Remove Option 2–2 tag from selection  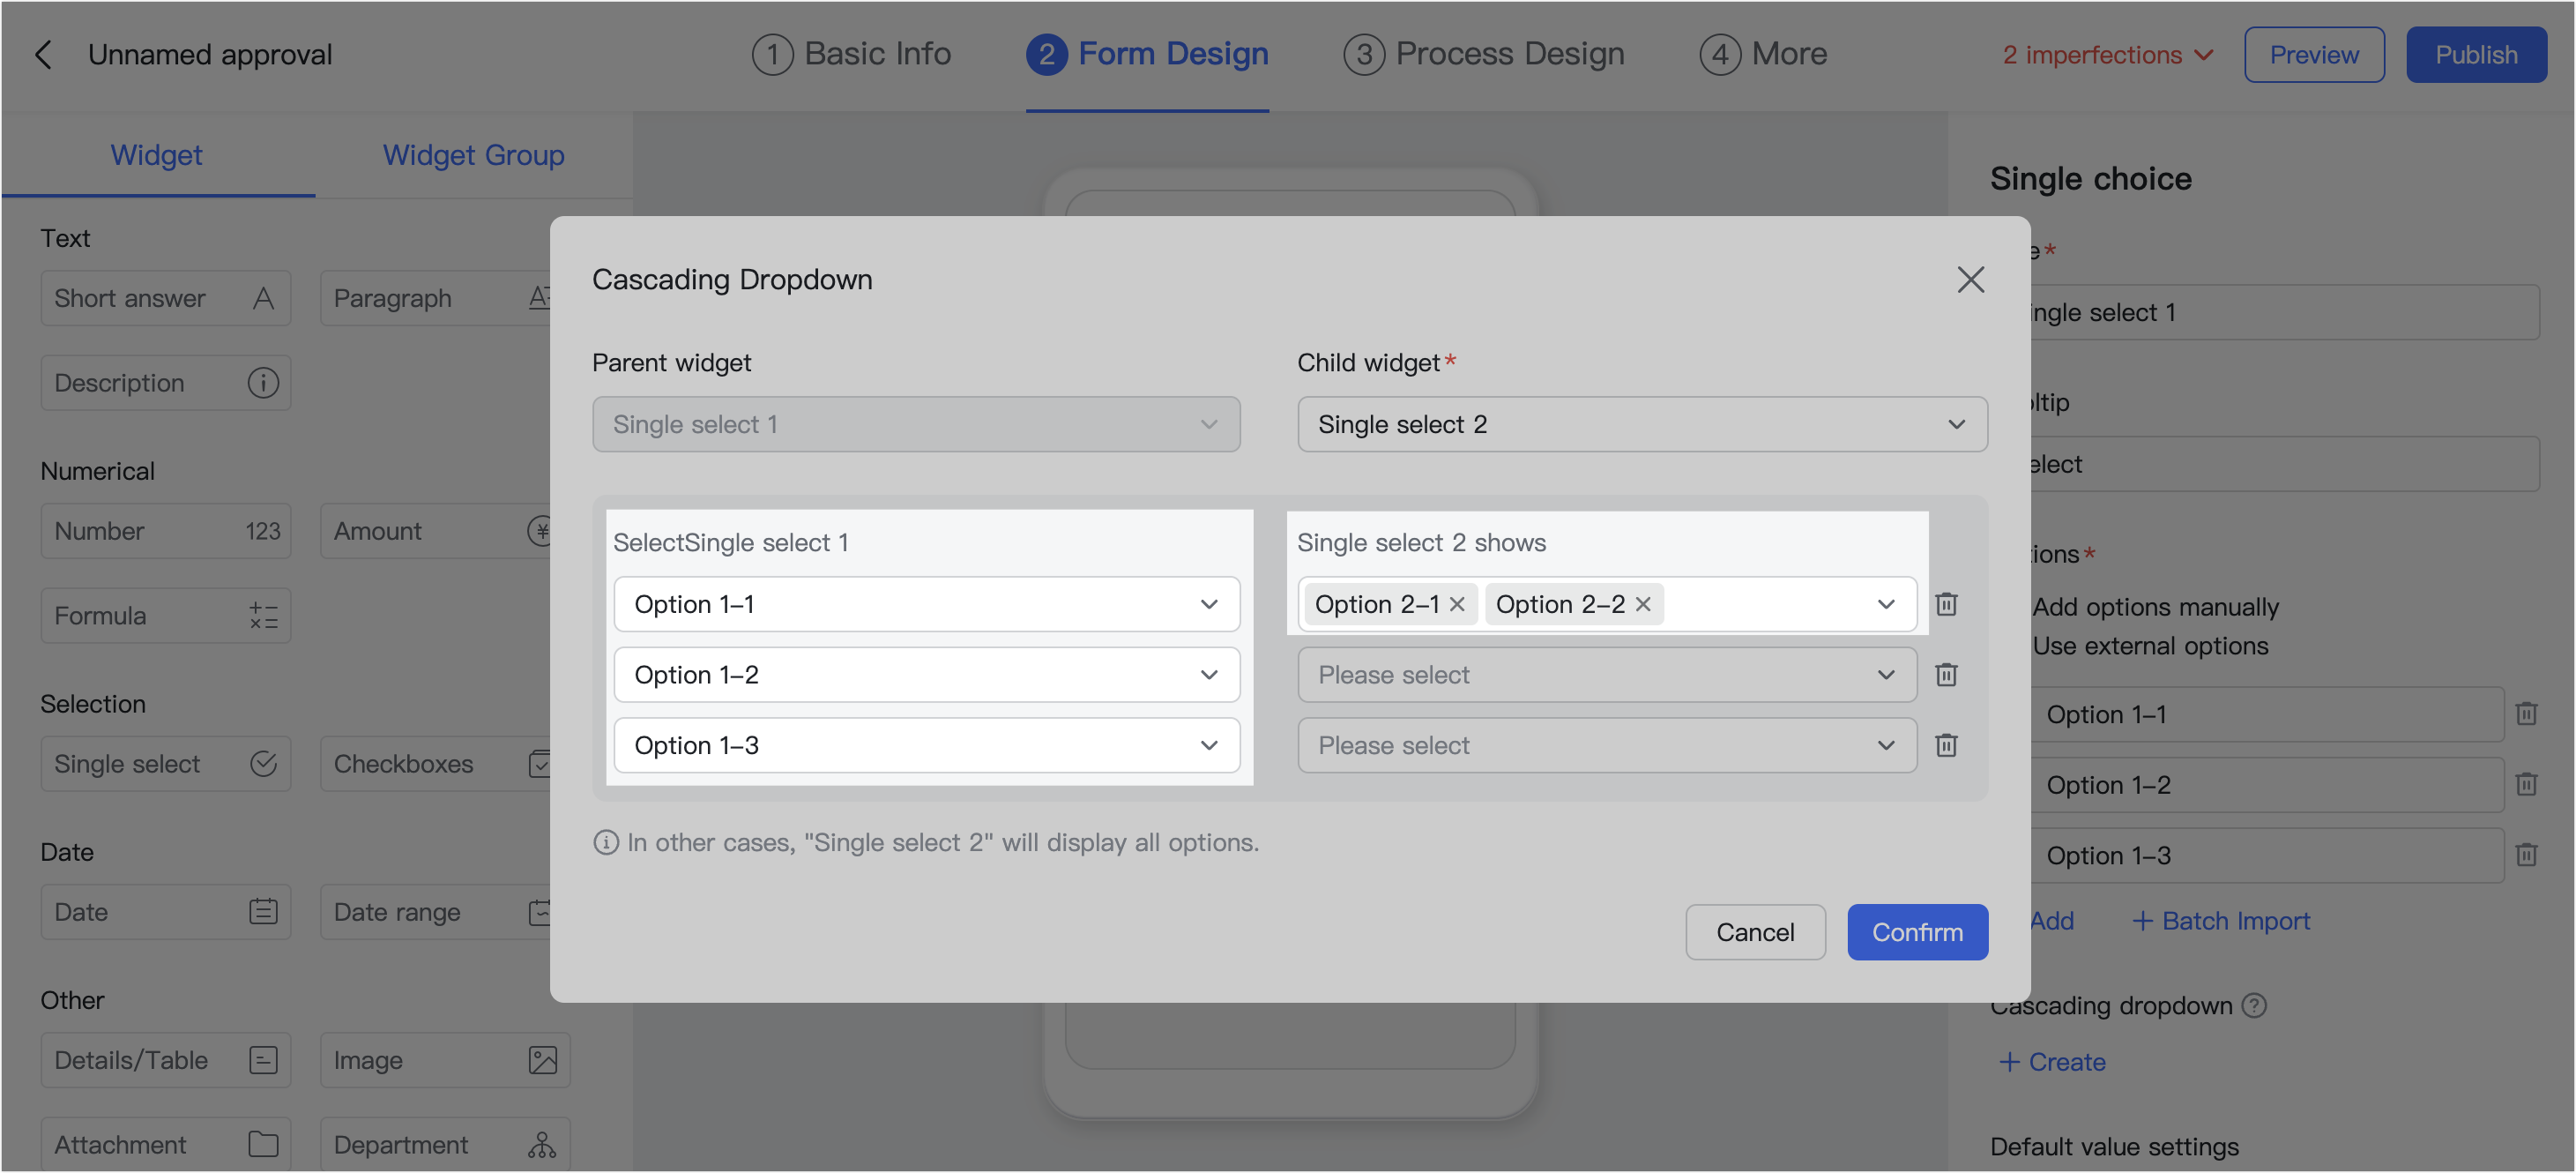pos(1642,604)
